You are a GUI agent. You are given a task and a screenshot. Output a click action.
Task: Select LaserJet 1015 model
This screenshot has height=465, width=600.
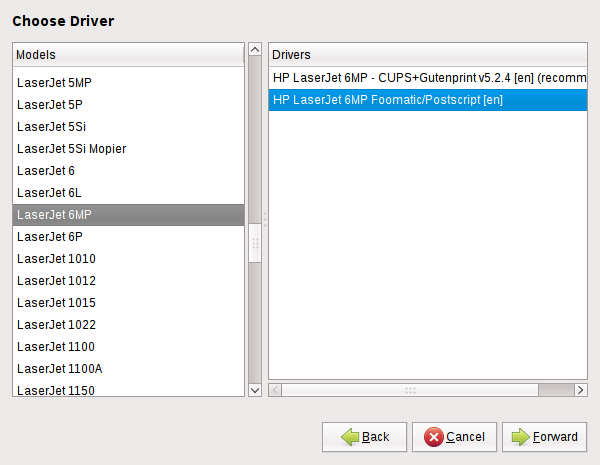pyautogui.click(x=129, y=303)
